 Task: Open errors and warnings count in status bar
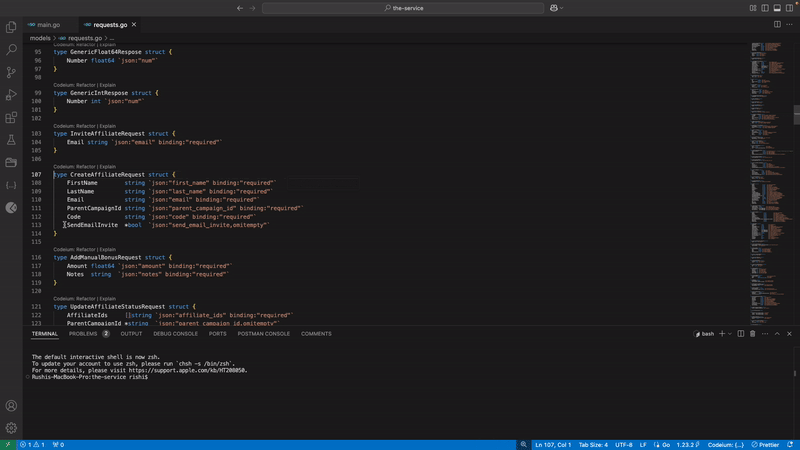coord(32,445)
